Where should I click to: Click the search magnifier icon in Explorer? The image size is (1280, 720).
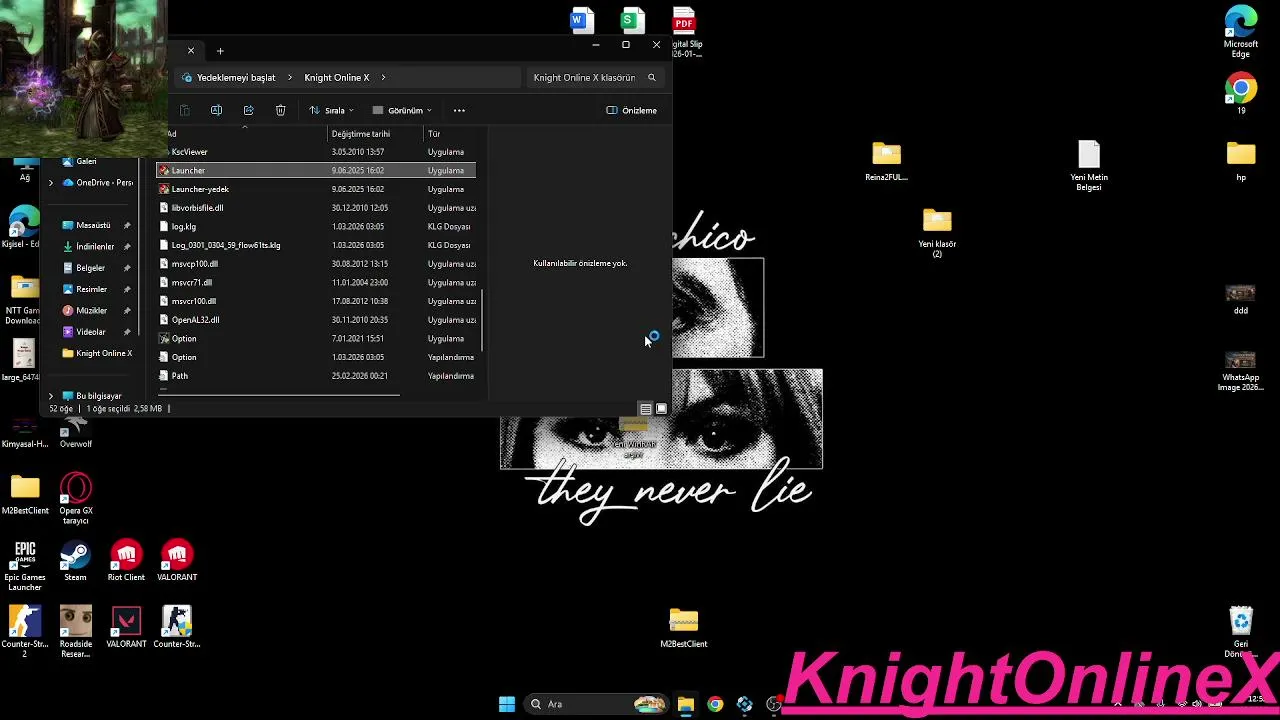[652, 77]
